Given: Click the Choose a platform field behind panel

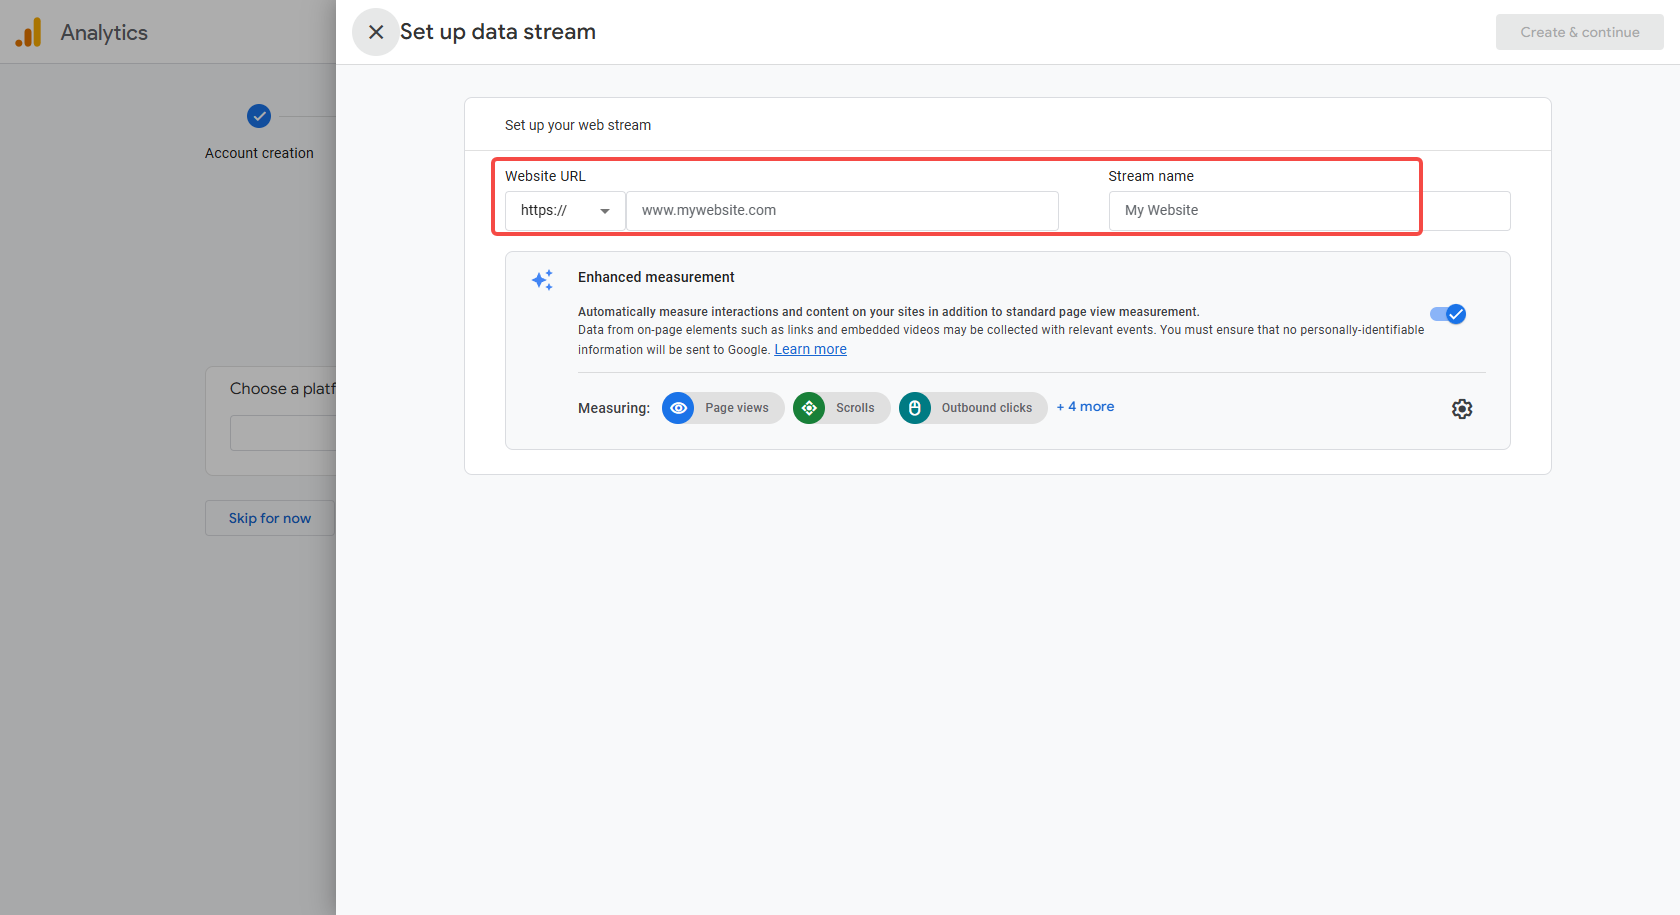Looking at the screenshot, I should tap(283, 433).
